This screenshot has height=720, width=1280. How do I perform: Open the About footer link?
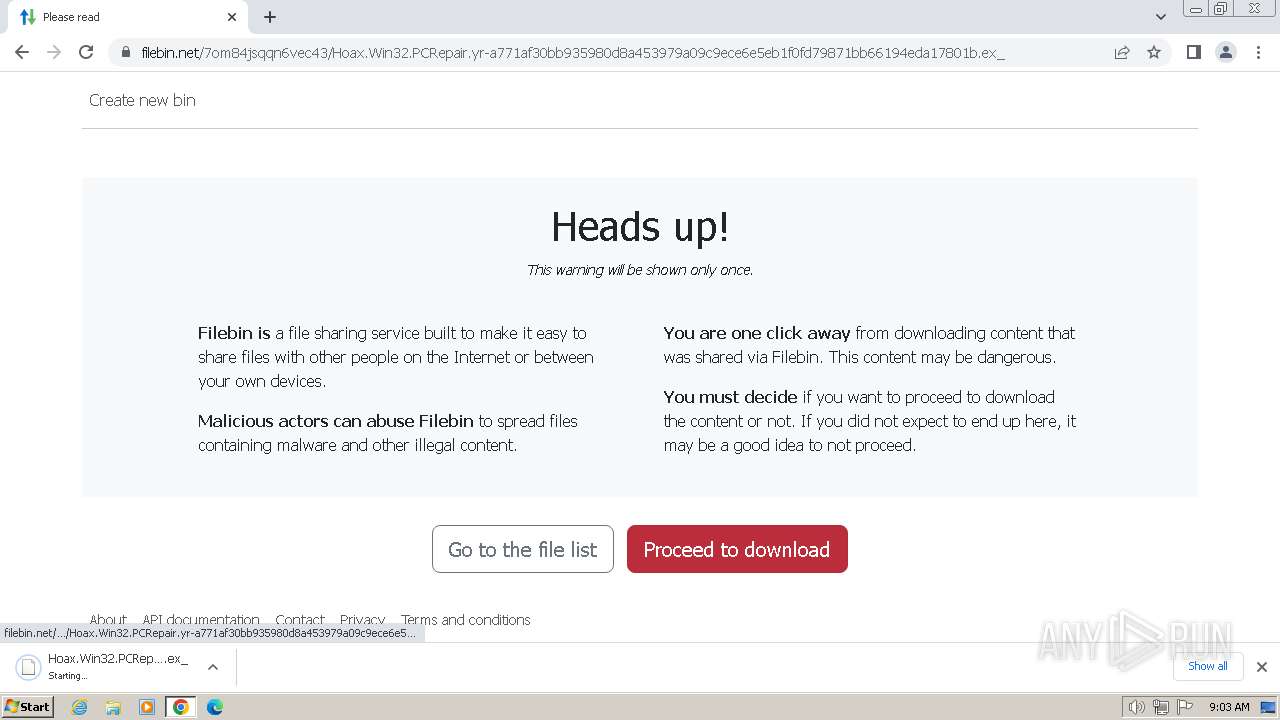coord(108,620)
